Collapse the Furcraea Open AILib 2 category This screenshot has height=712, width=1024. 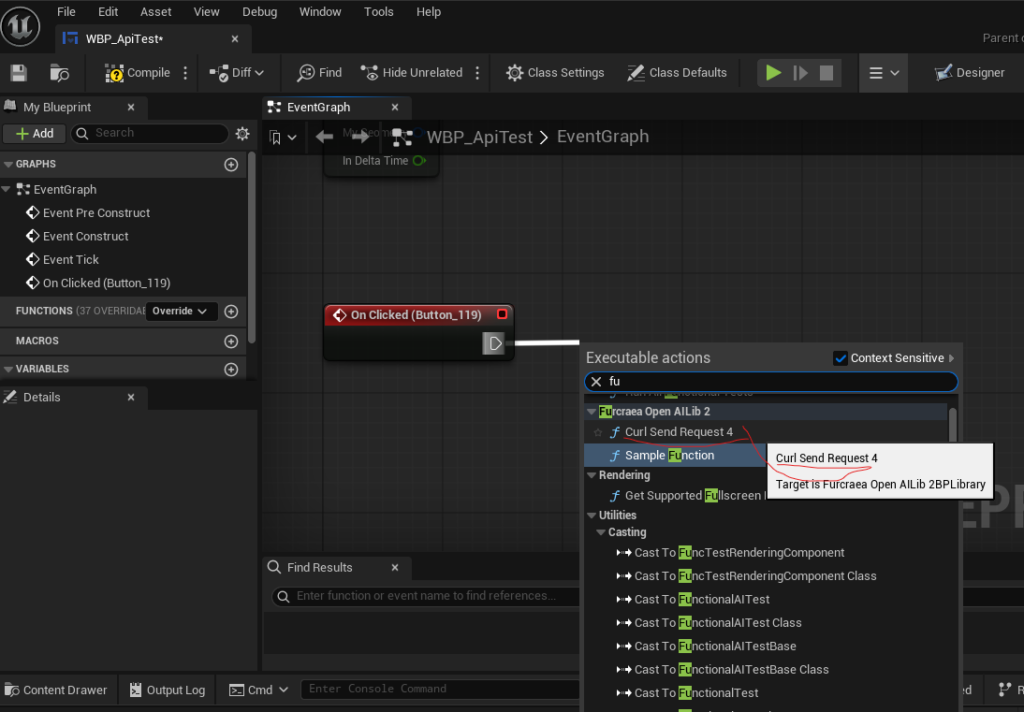(x=591, y=412)
